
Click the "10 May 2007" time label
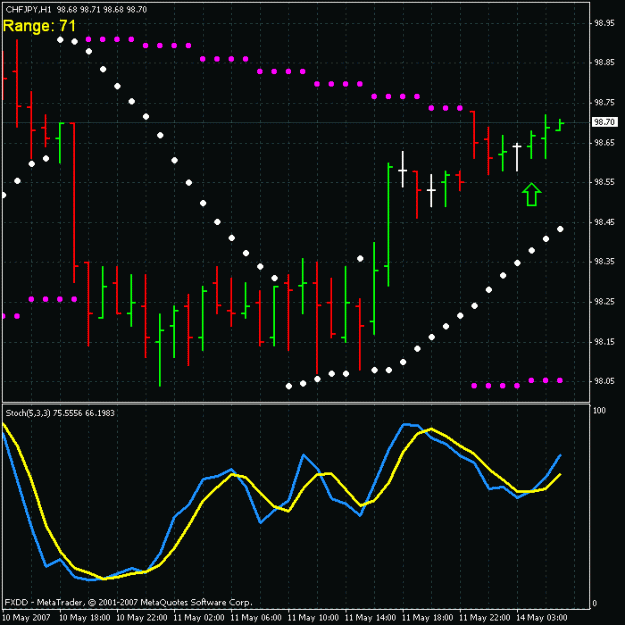[x=26, y=618]
